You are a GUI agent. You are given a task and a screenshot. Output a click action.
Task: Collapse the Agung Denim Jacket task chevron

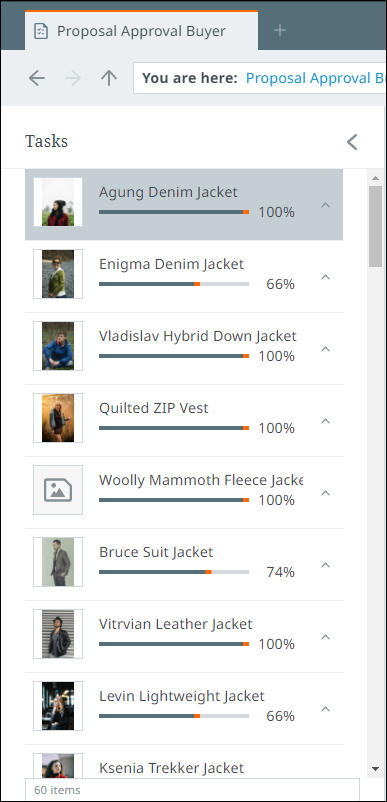tap(325, 205)
